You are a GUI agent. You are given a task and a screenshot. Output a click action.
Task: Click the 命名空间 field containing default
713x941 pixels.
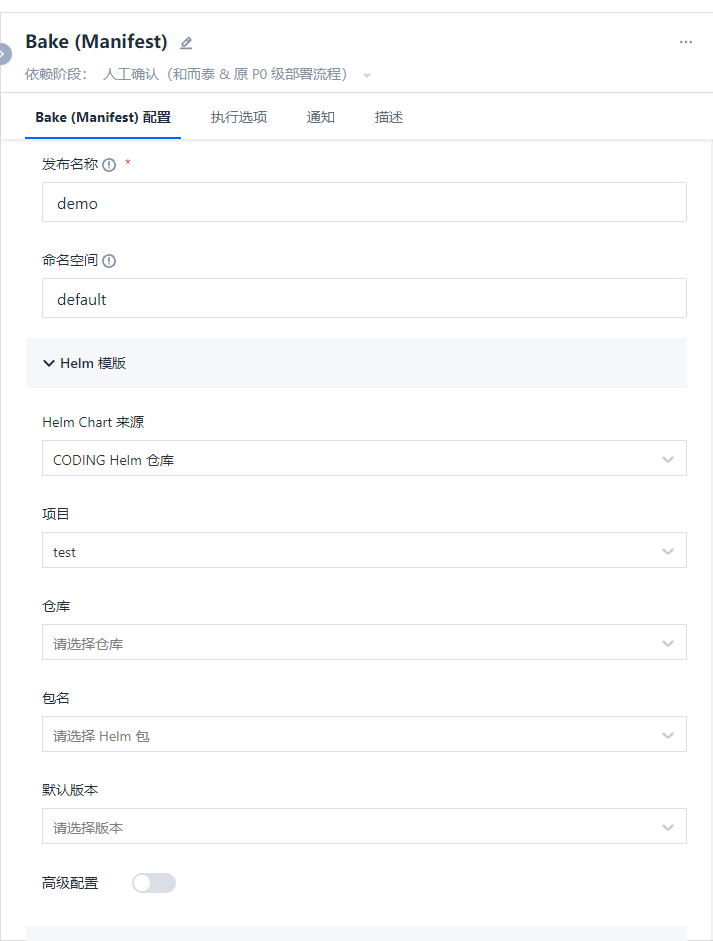click(364, 298)
